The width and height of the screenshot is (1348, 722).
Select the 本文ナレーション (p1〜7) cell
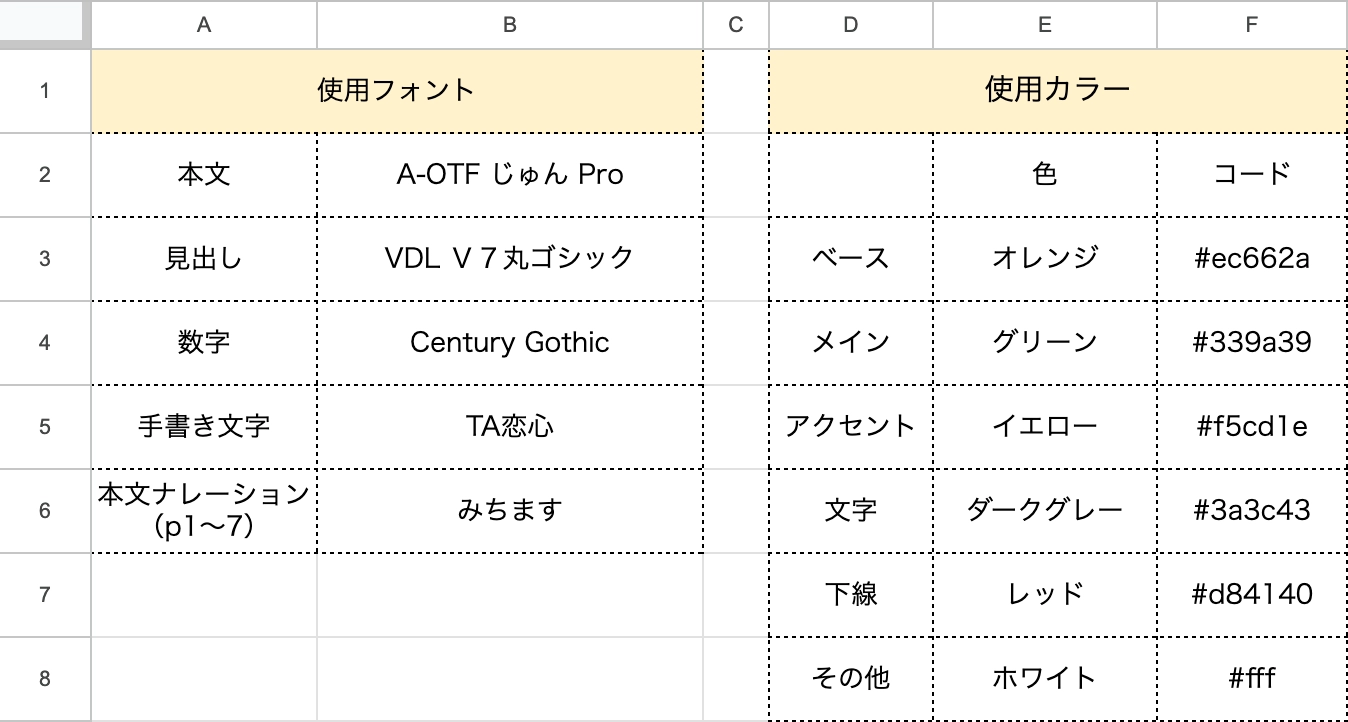[204, 511]
